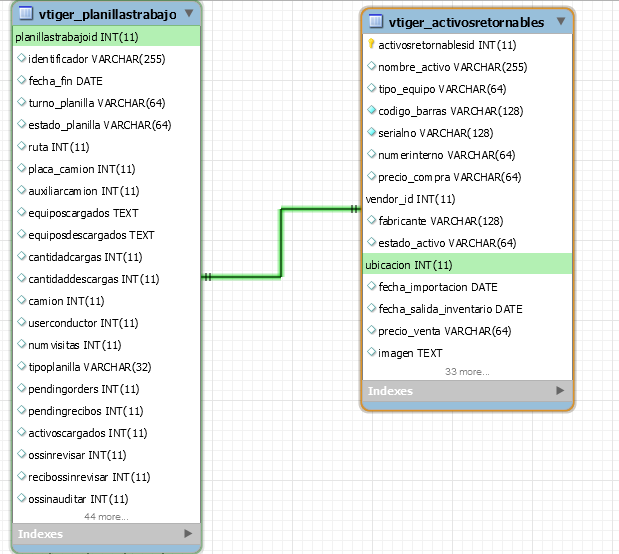The width and height of the screenshot is (619, 554).
Task: Select pendingrecibos INT(11) column text
Action: coord(86,411)
